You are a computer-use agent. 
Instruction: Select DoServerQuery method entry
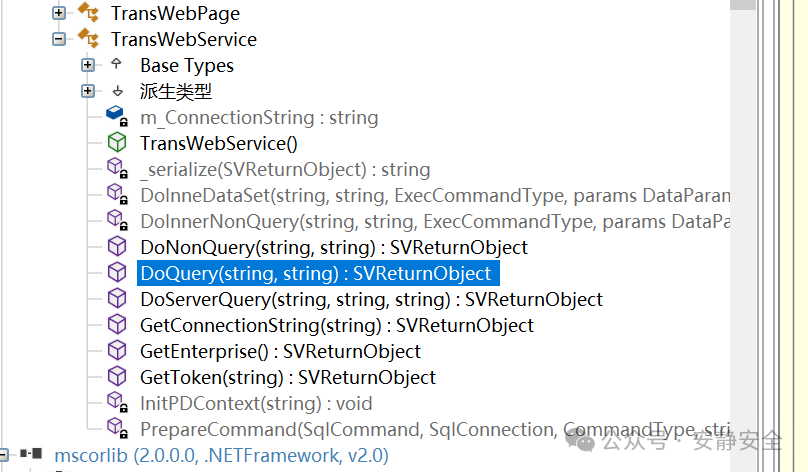pos(372,299)
